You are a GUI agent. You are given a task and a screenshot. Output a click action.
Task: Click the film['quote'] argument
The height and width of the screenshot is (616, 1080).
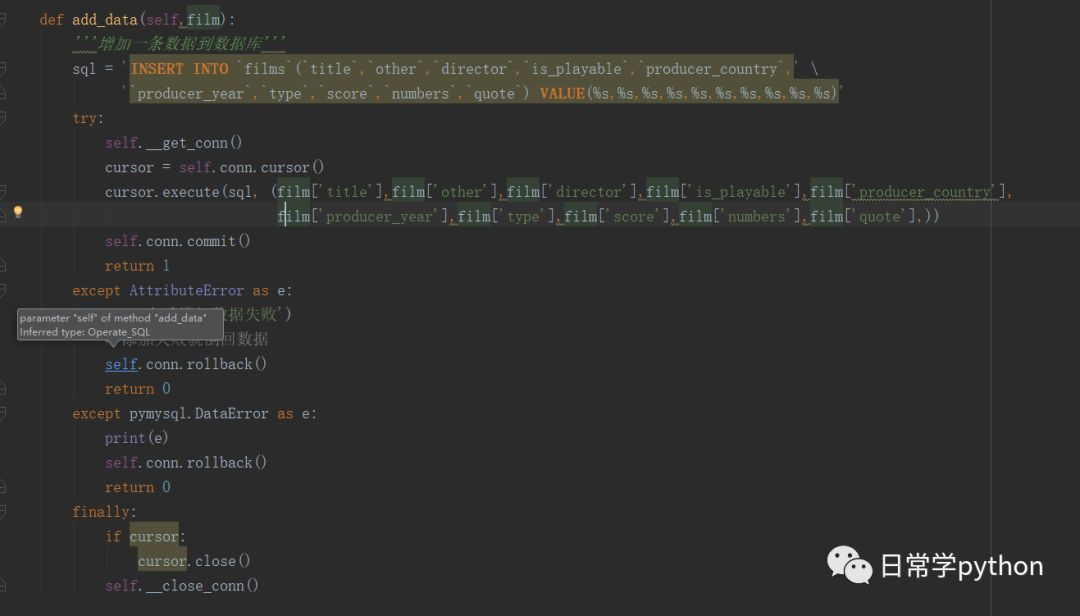tap(863, 216)
